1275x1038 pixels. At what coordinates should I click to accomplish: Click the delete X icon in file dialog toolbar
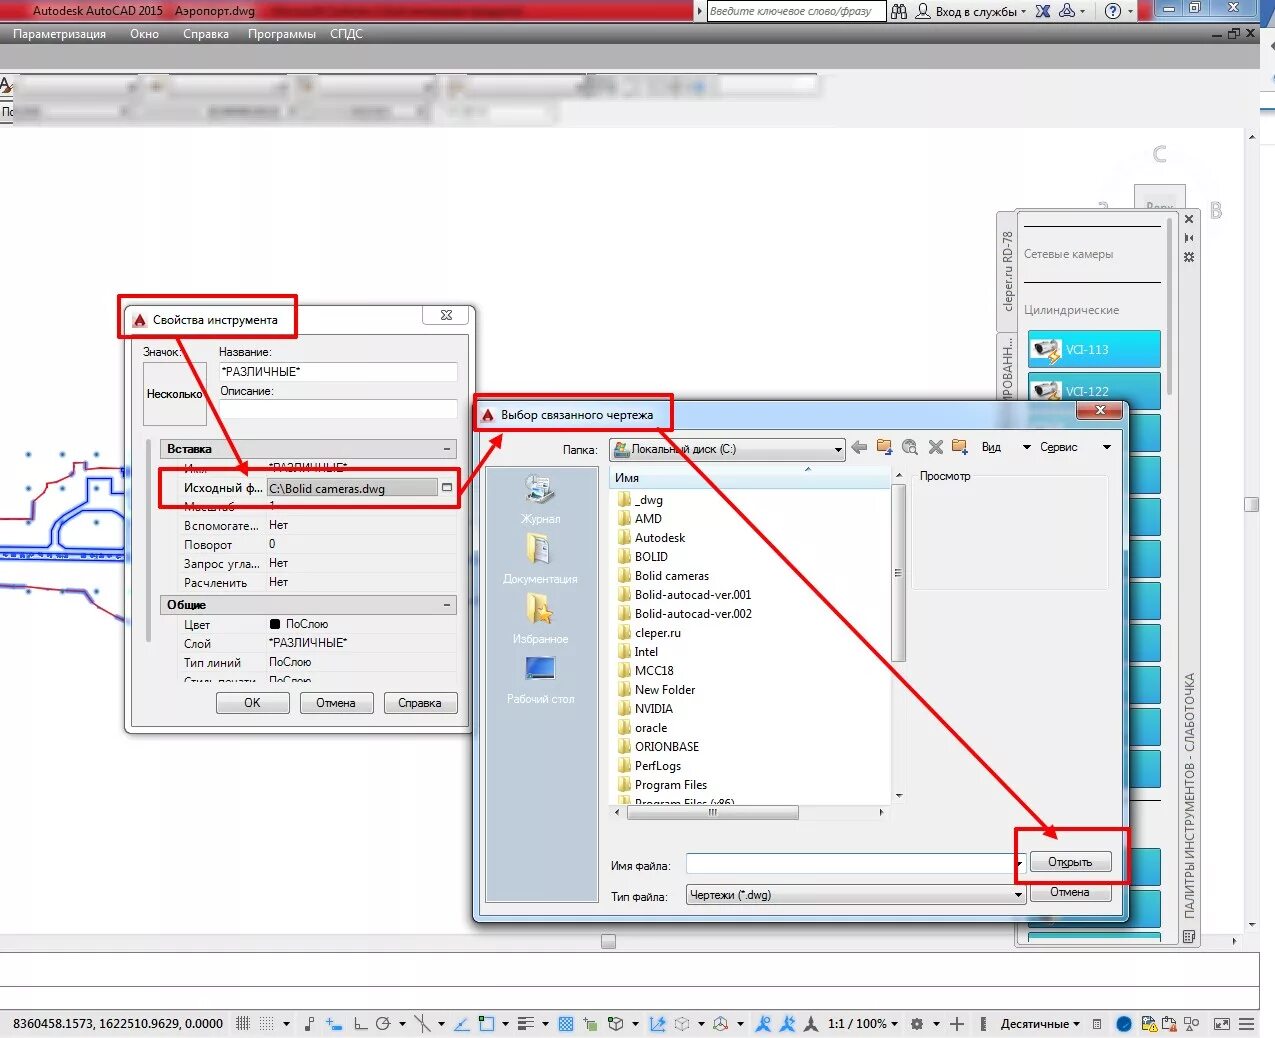click(x=935, y=447)
